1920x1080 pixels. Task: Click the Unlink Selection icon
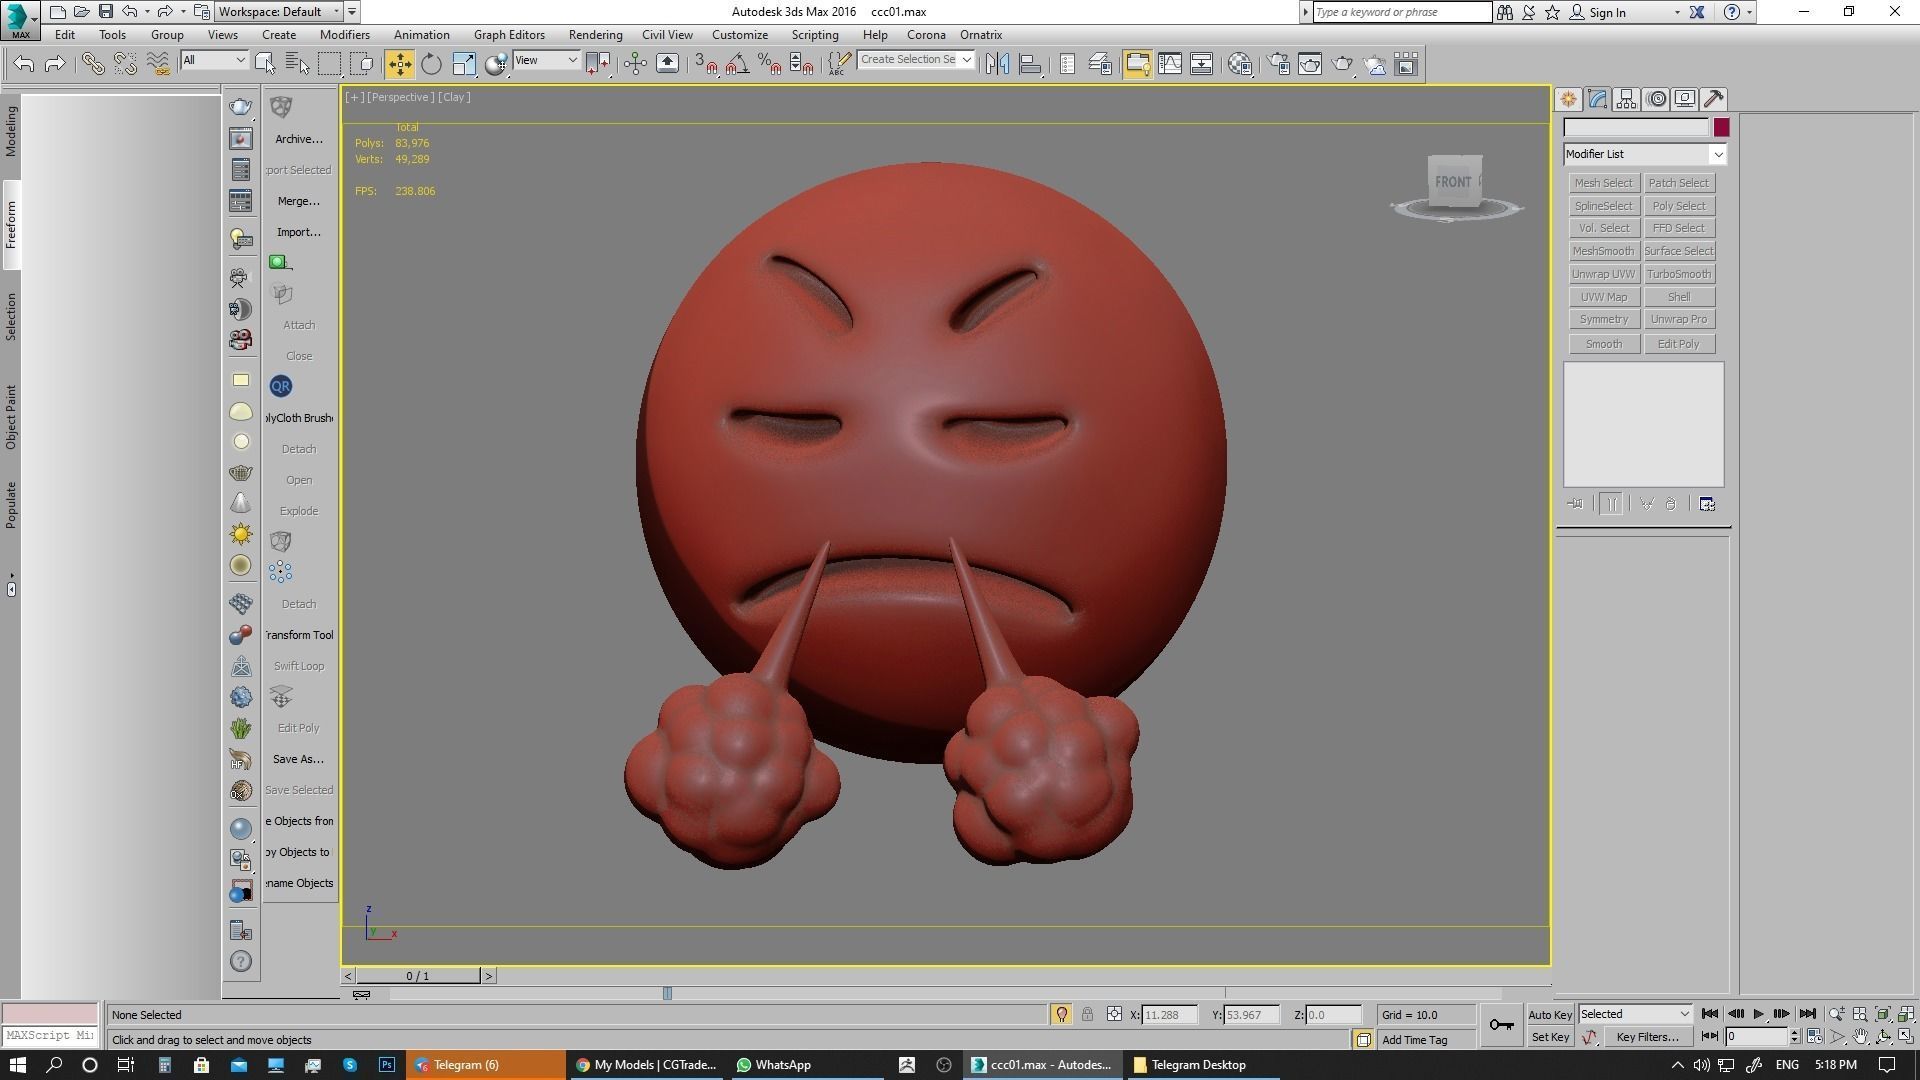pyautogui.click(x=125, y=64)
